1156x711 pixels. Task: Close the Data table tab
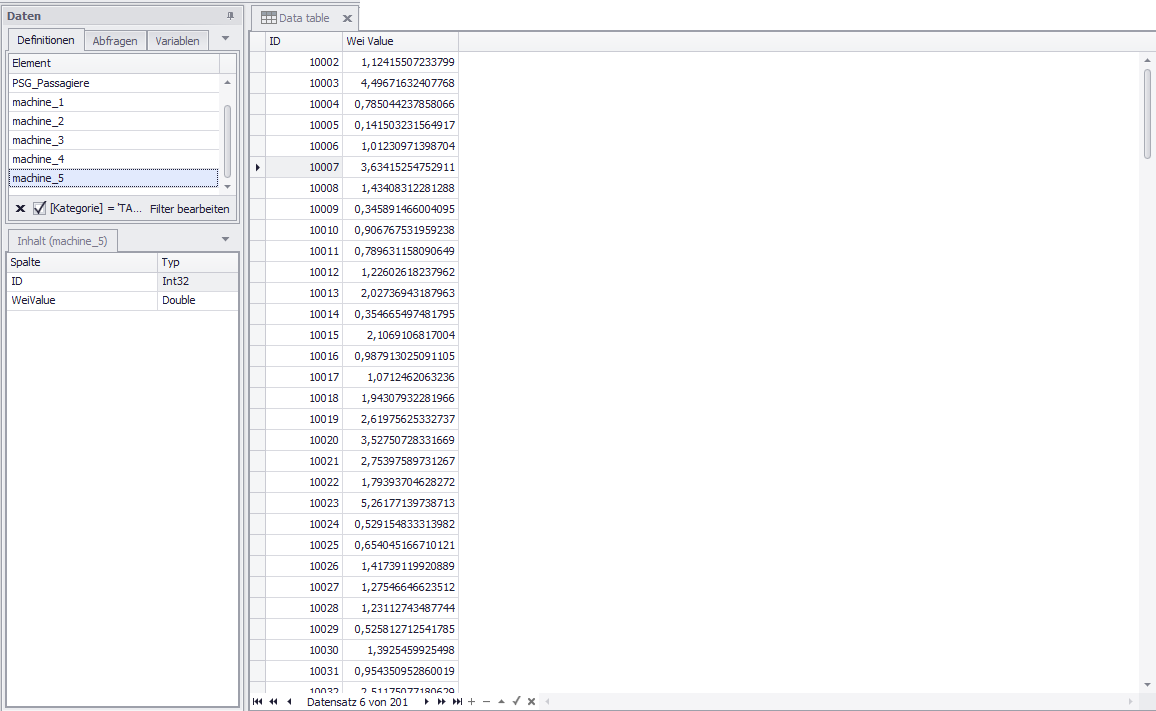pyautogui.click(x=347, y=18)
